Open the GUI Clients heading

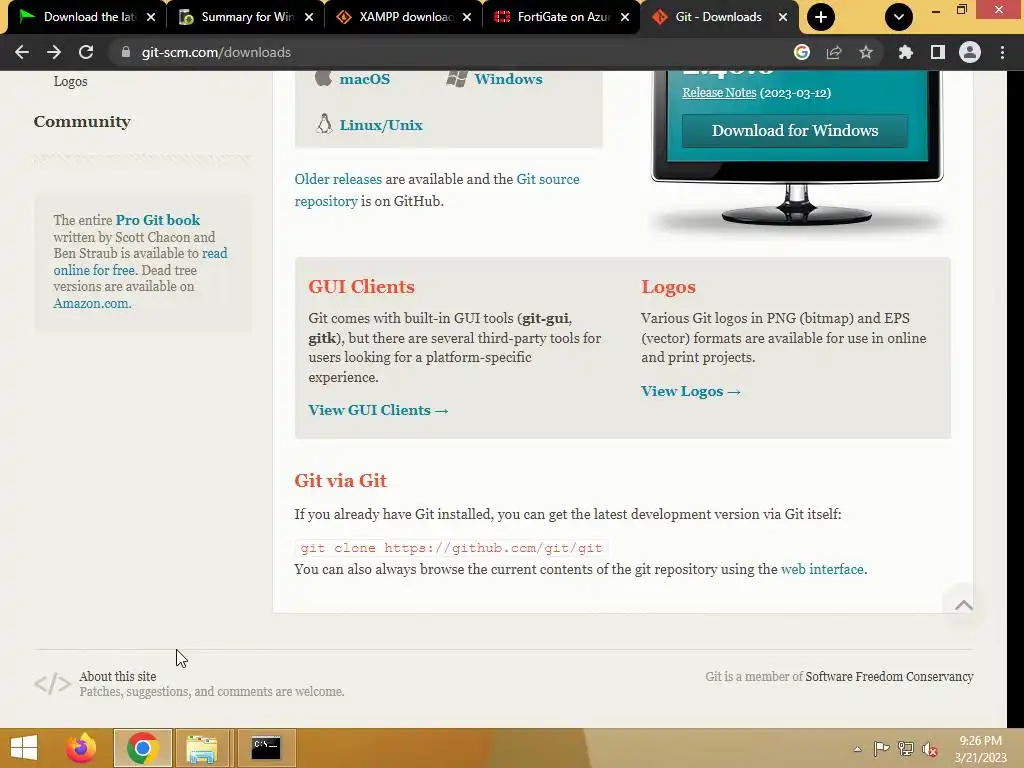(361, 287)
